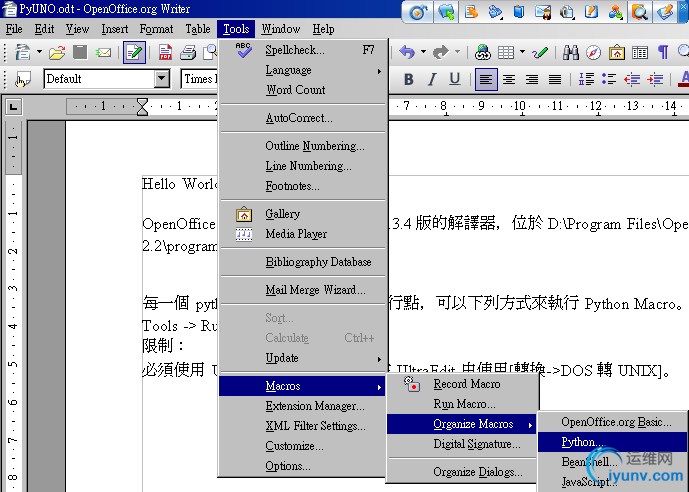Click the Document as E-mail icon

point(103,53)
